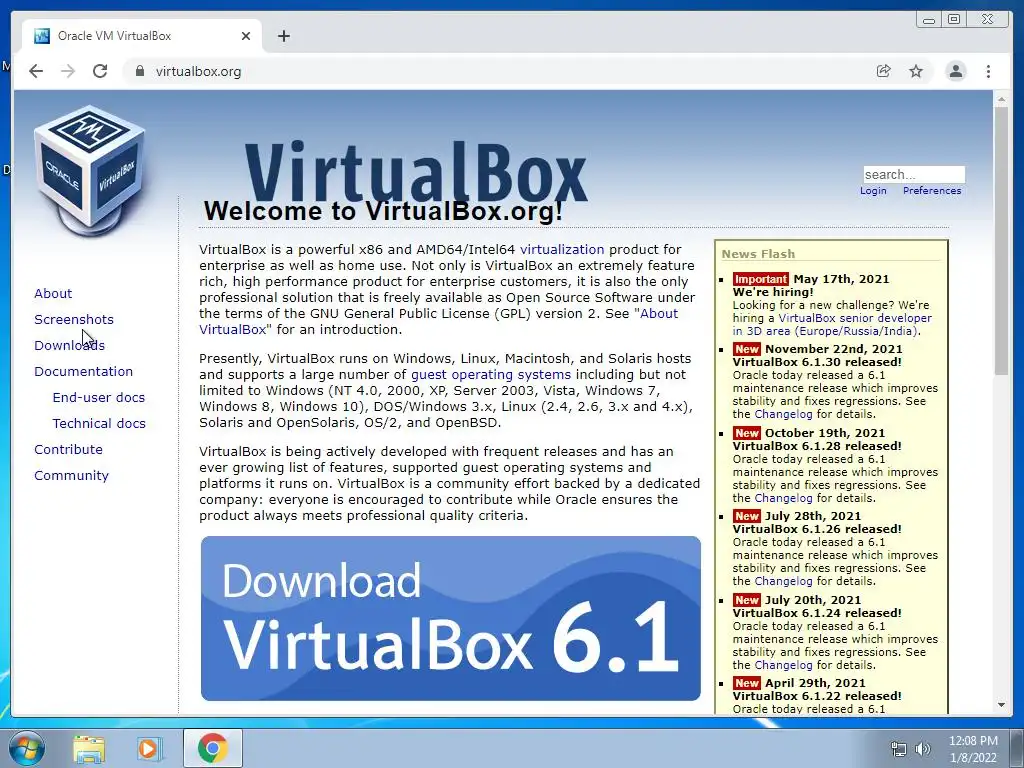Minimize the Chrome window
The height and width of the screenshot is (768, 1024).
(x=929, y=20)
